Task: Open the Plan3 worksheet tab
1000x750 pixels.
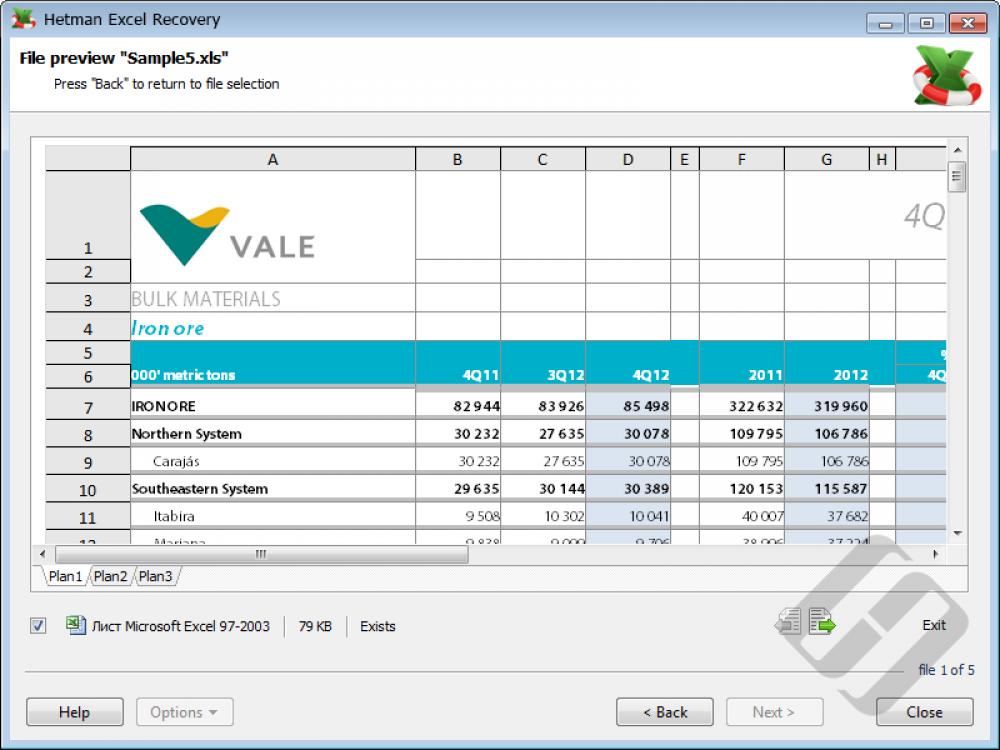Action: pyautogui.click(x=156, y=576)
